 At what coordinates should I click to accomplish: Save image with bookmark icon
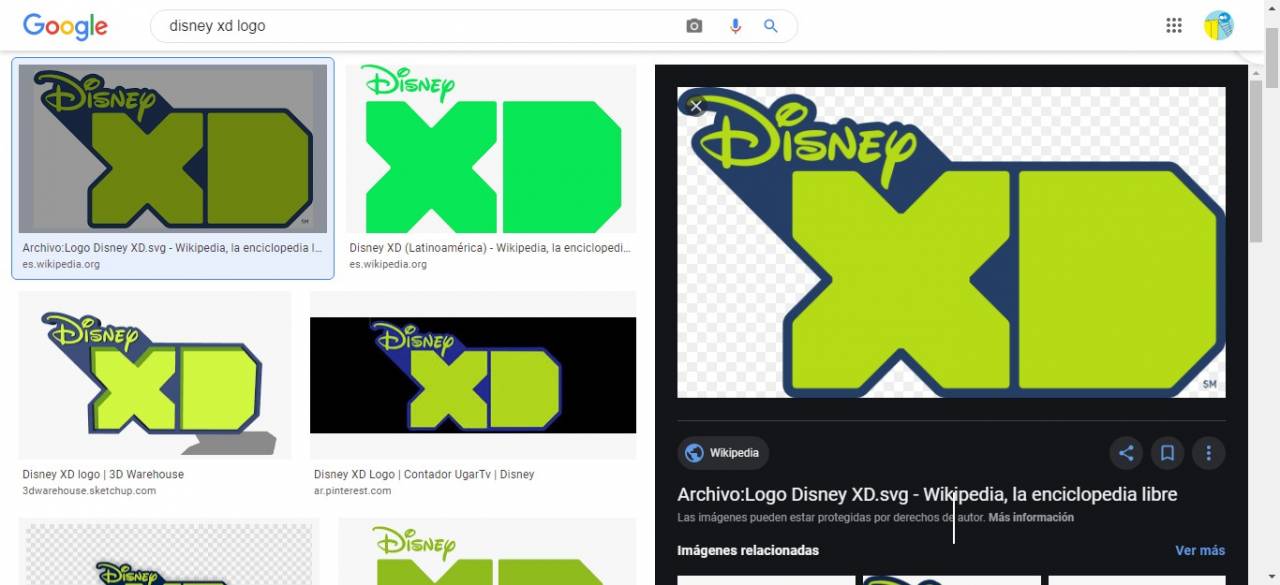(x=1167, y=453)
